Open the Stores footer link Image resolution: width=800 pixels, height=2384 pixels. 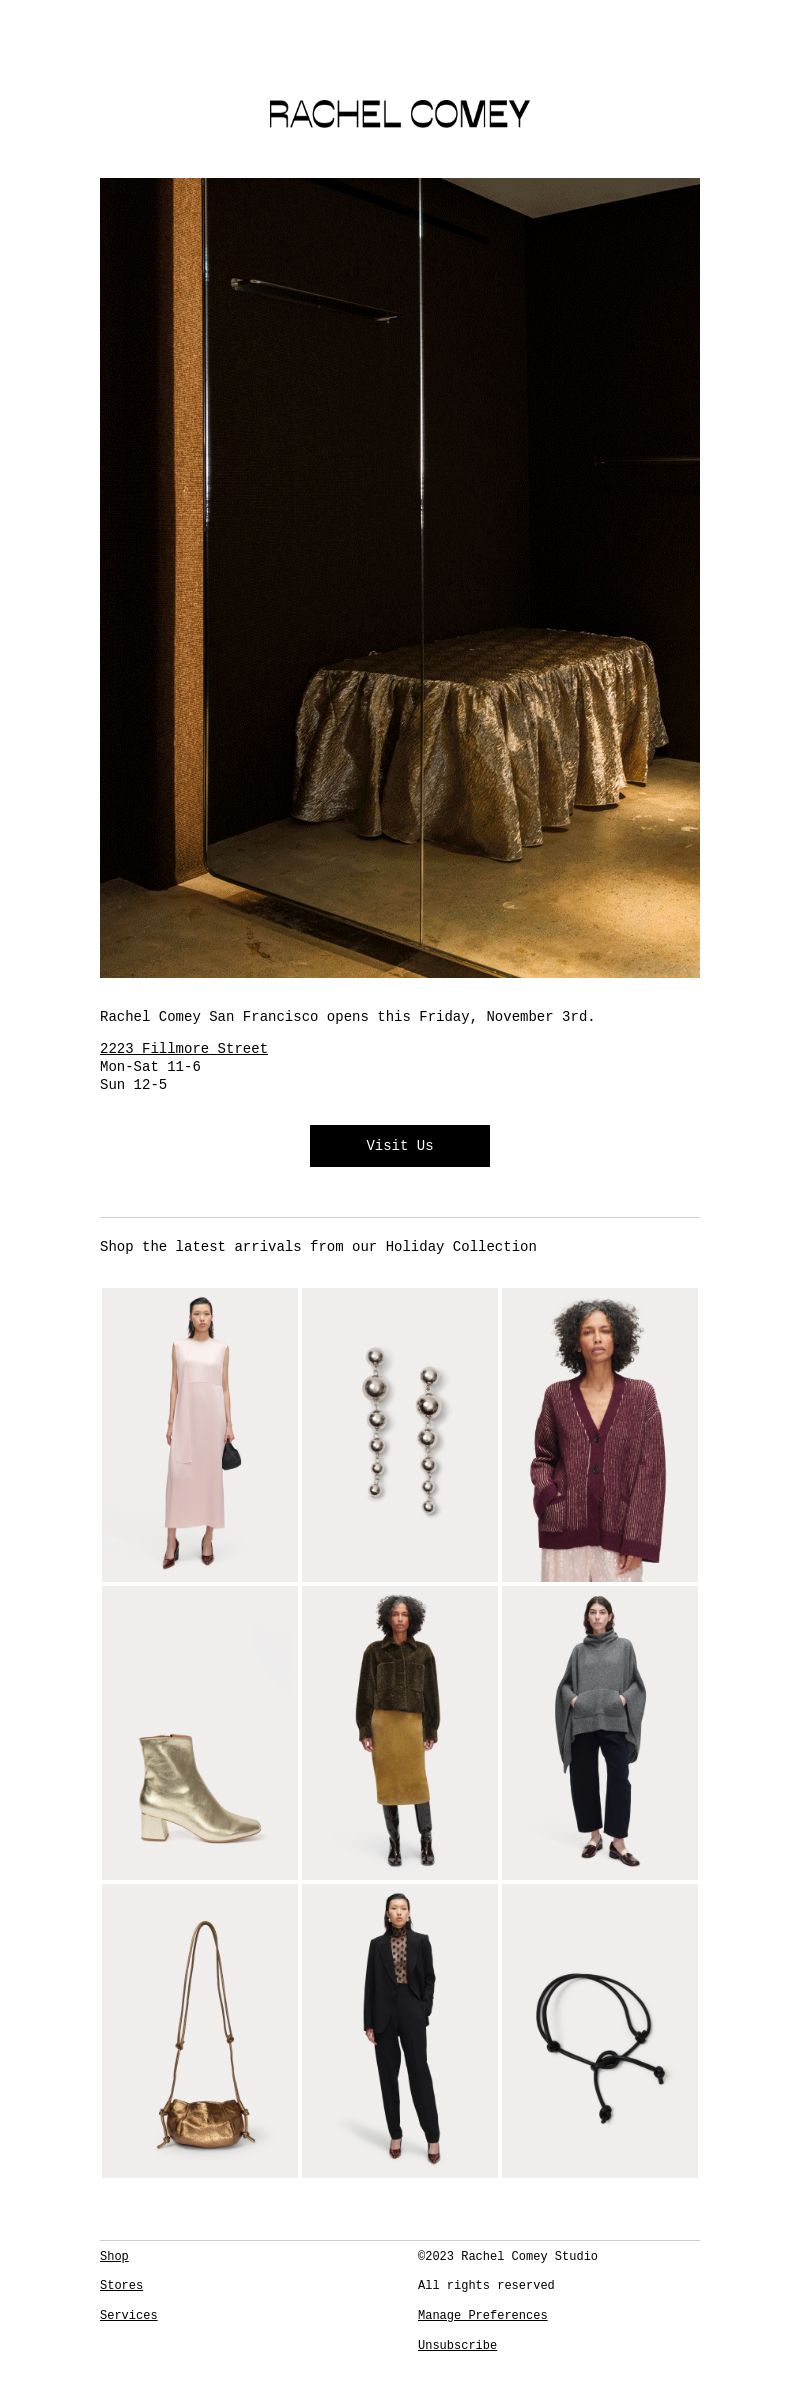121,2286
